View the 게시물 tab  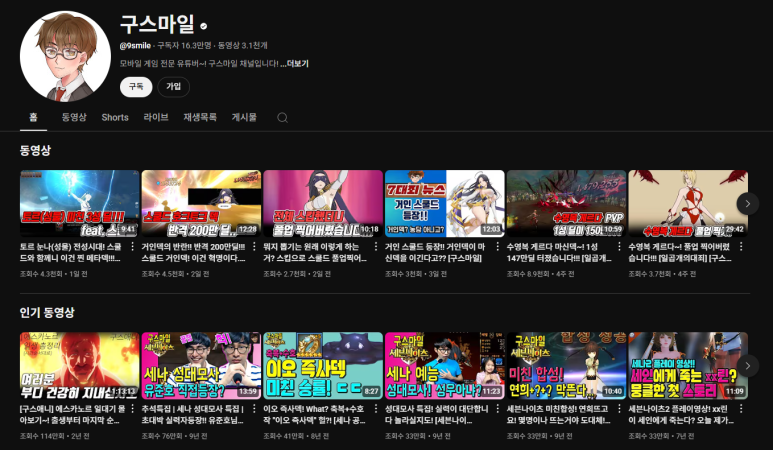(244, 117)
